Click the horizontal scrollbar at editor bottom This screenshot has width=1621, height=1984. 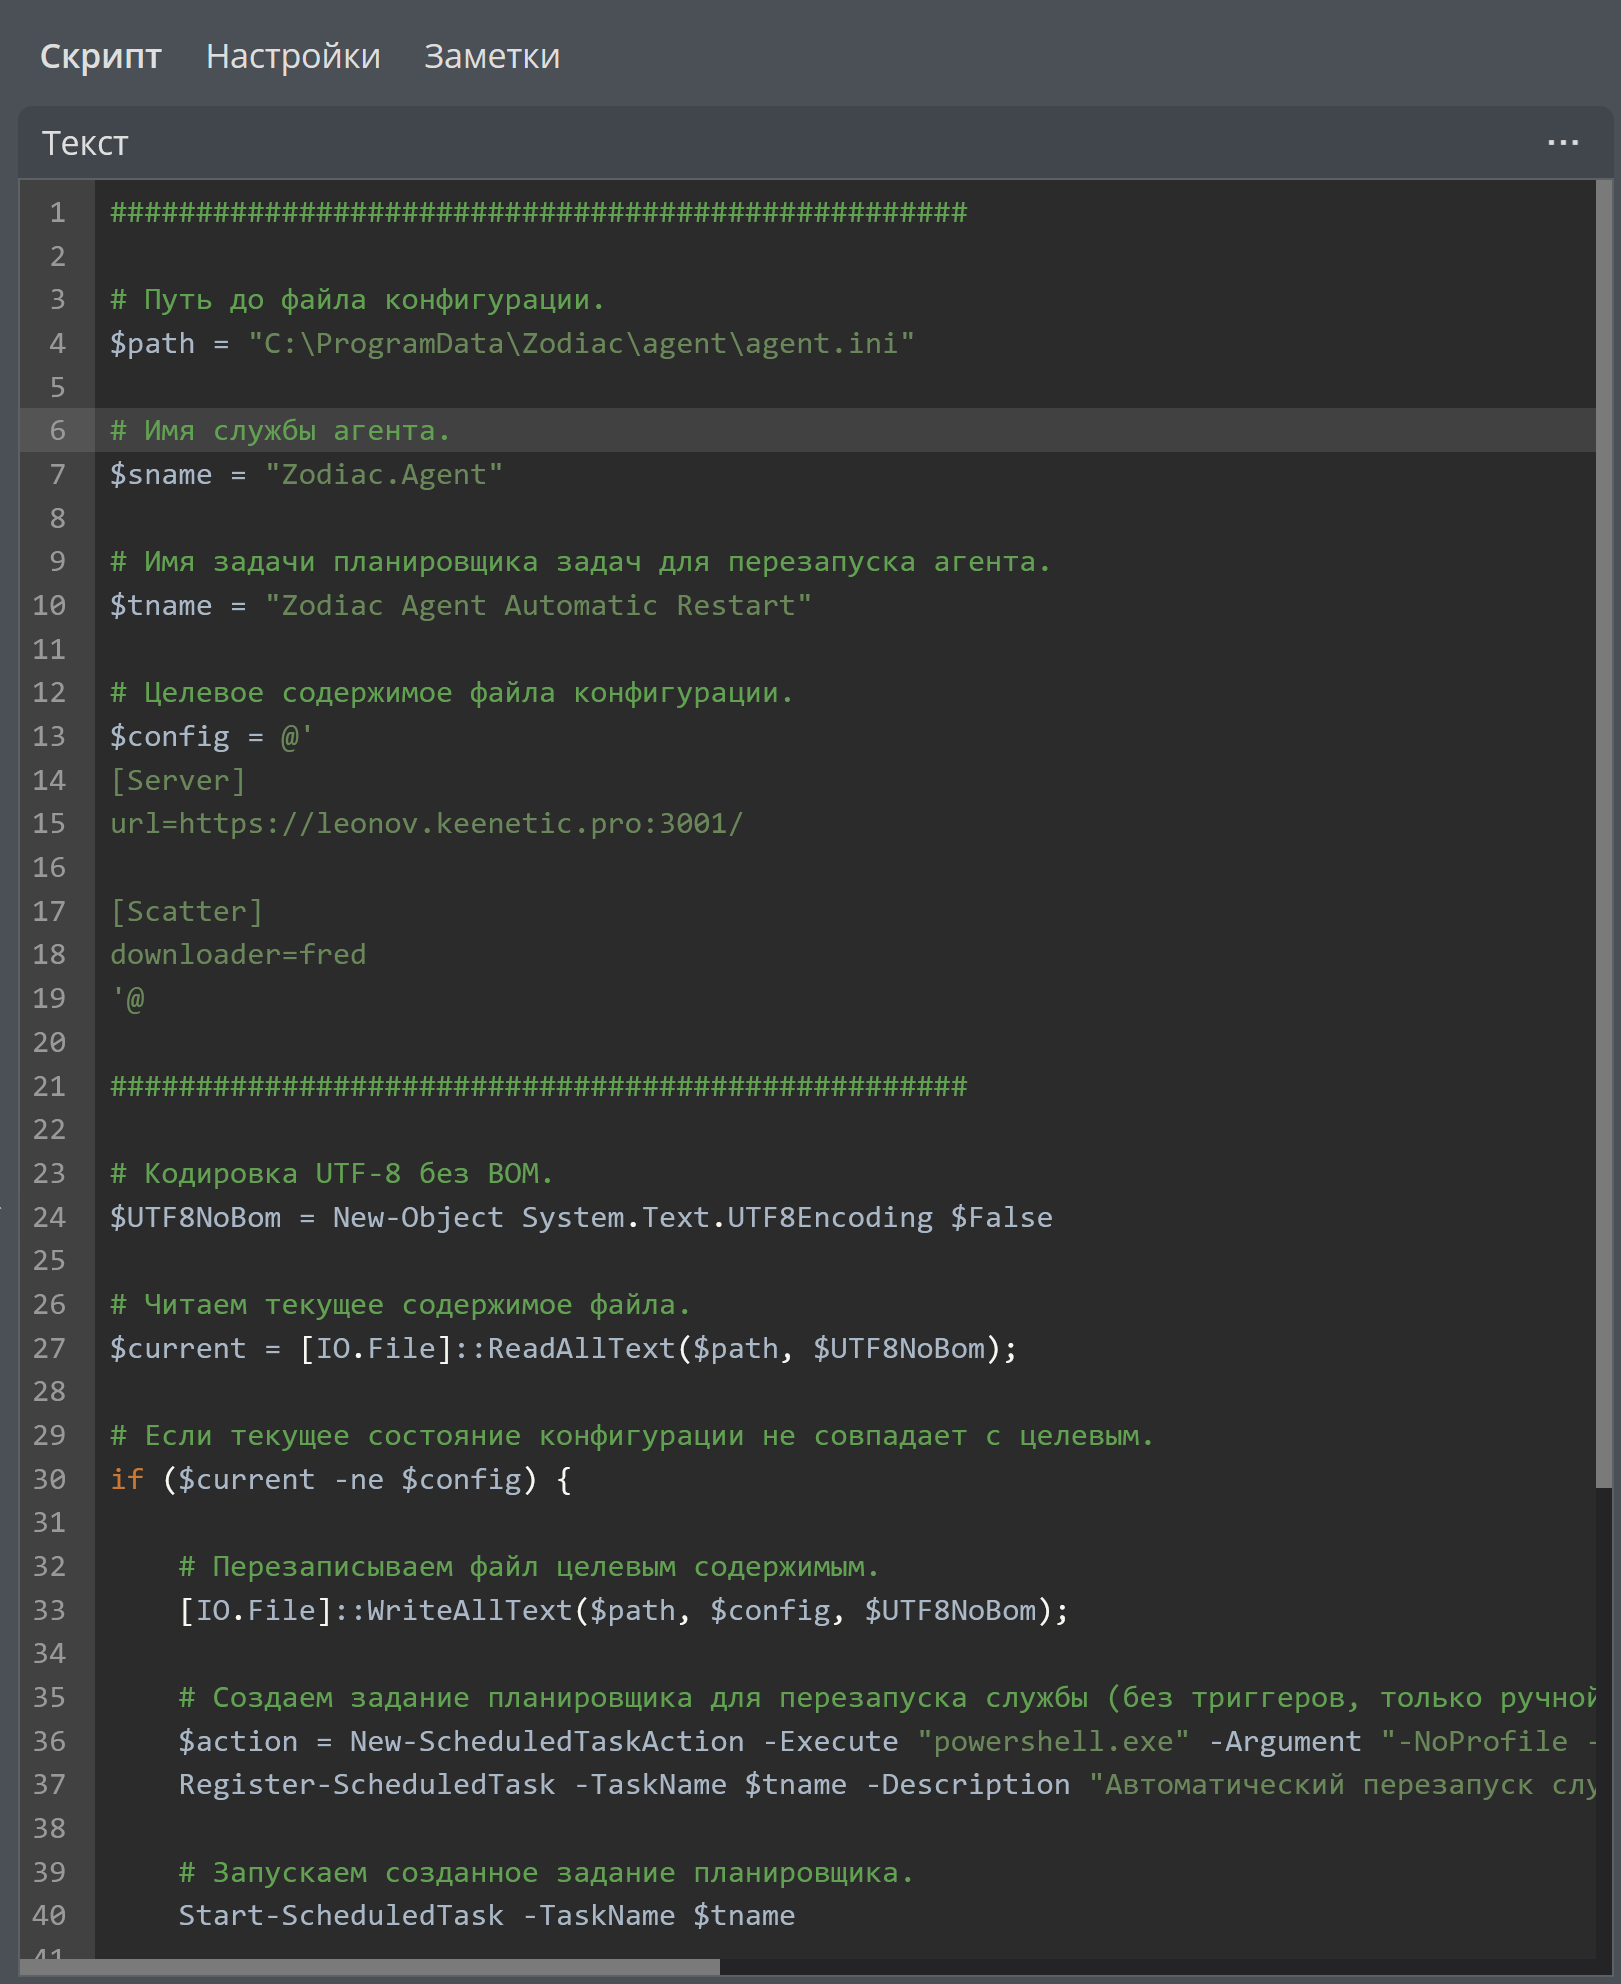click(370, 1967)
